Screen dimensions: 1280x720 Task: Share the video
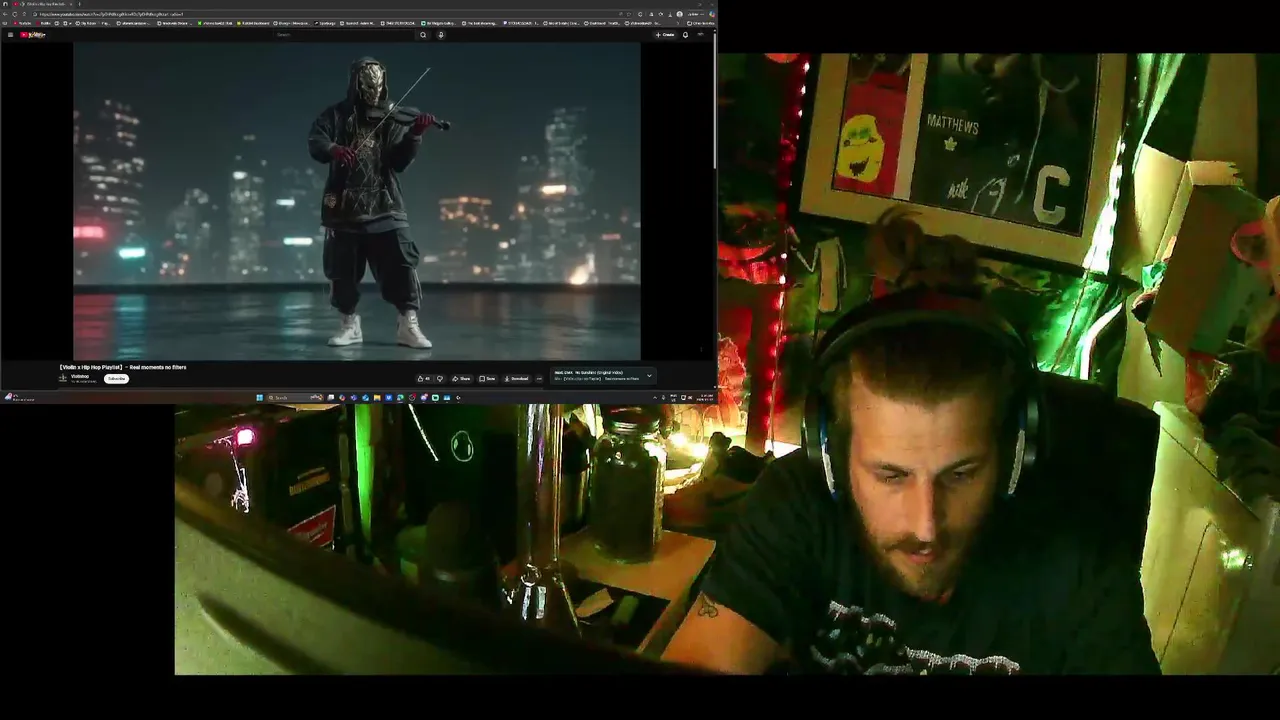point(461,379)
